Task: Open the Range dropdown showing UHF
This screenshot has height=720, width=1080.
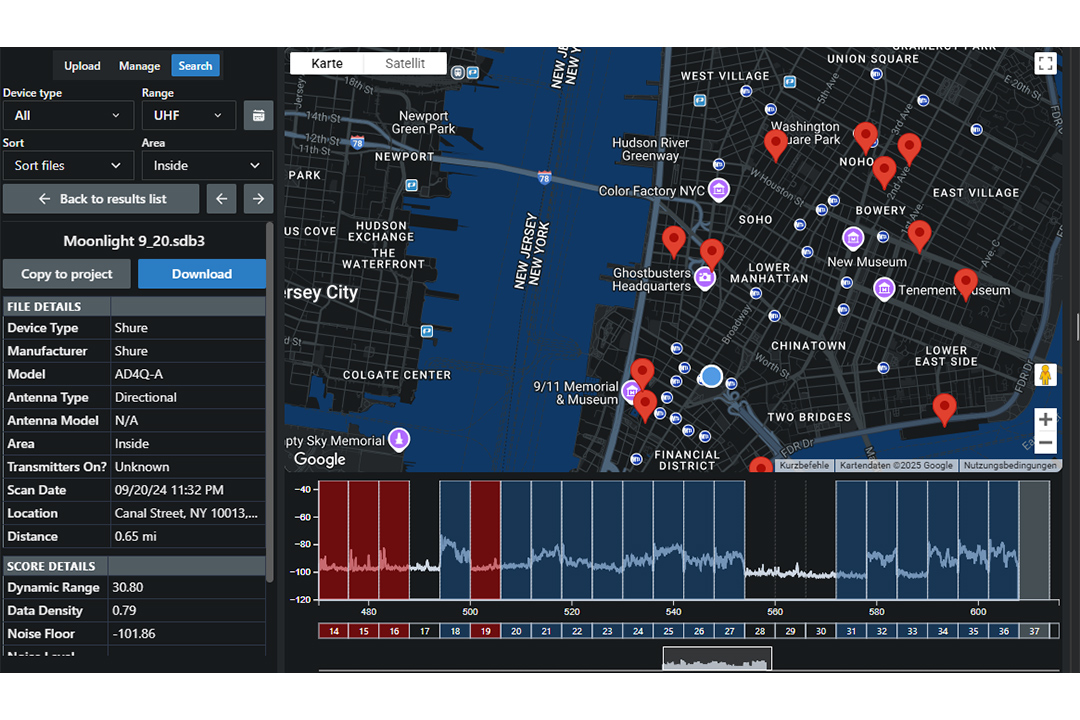Action: pos(189,116)
